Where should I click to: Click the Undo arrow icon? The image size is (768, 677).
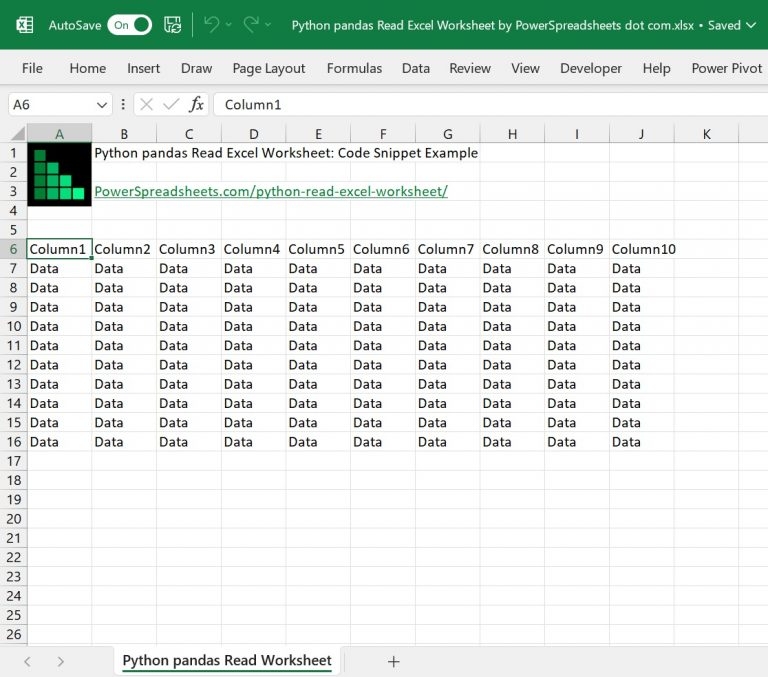click(211, 25)
